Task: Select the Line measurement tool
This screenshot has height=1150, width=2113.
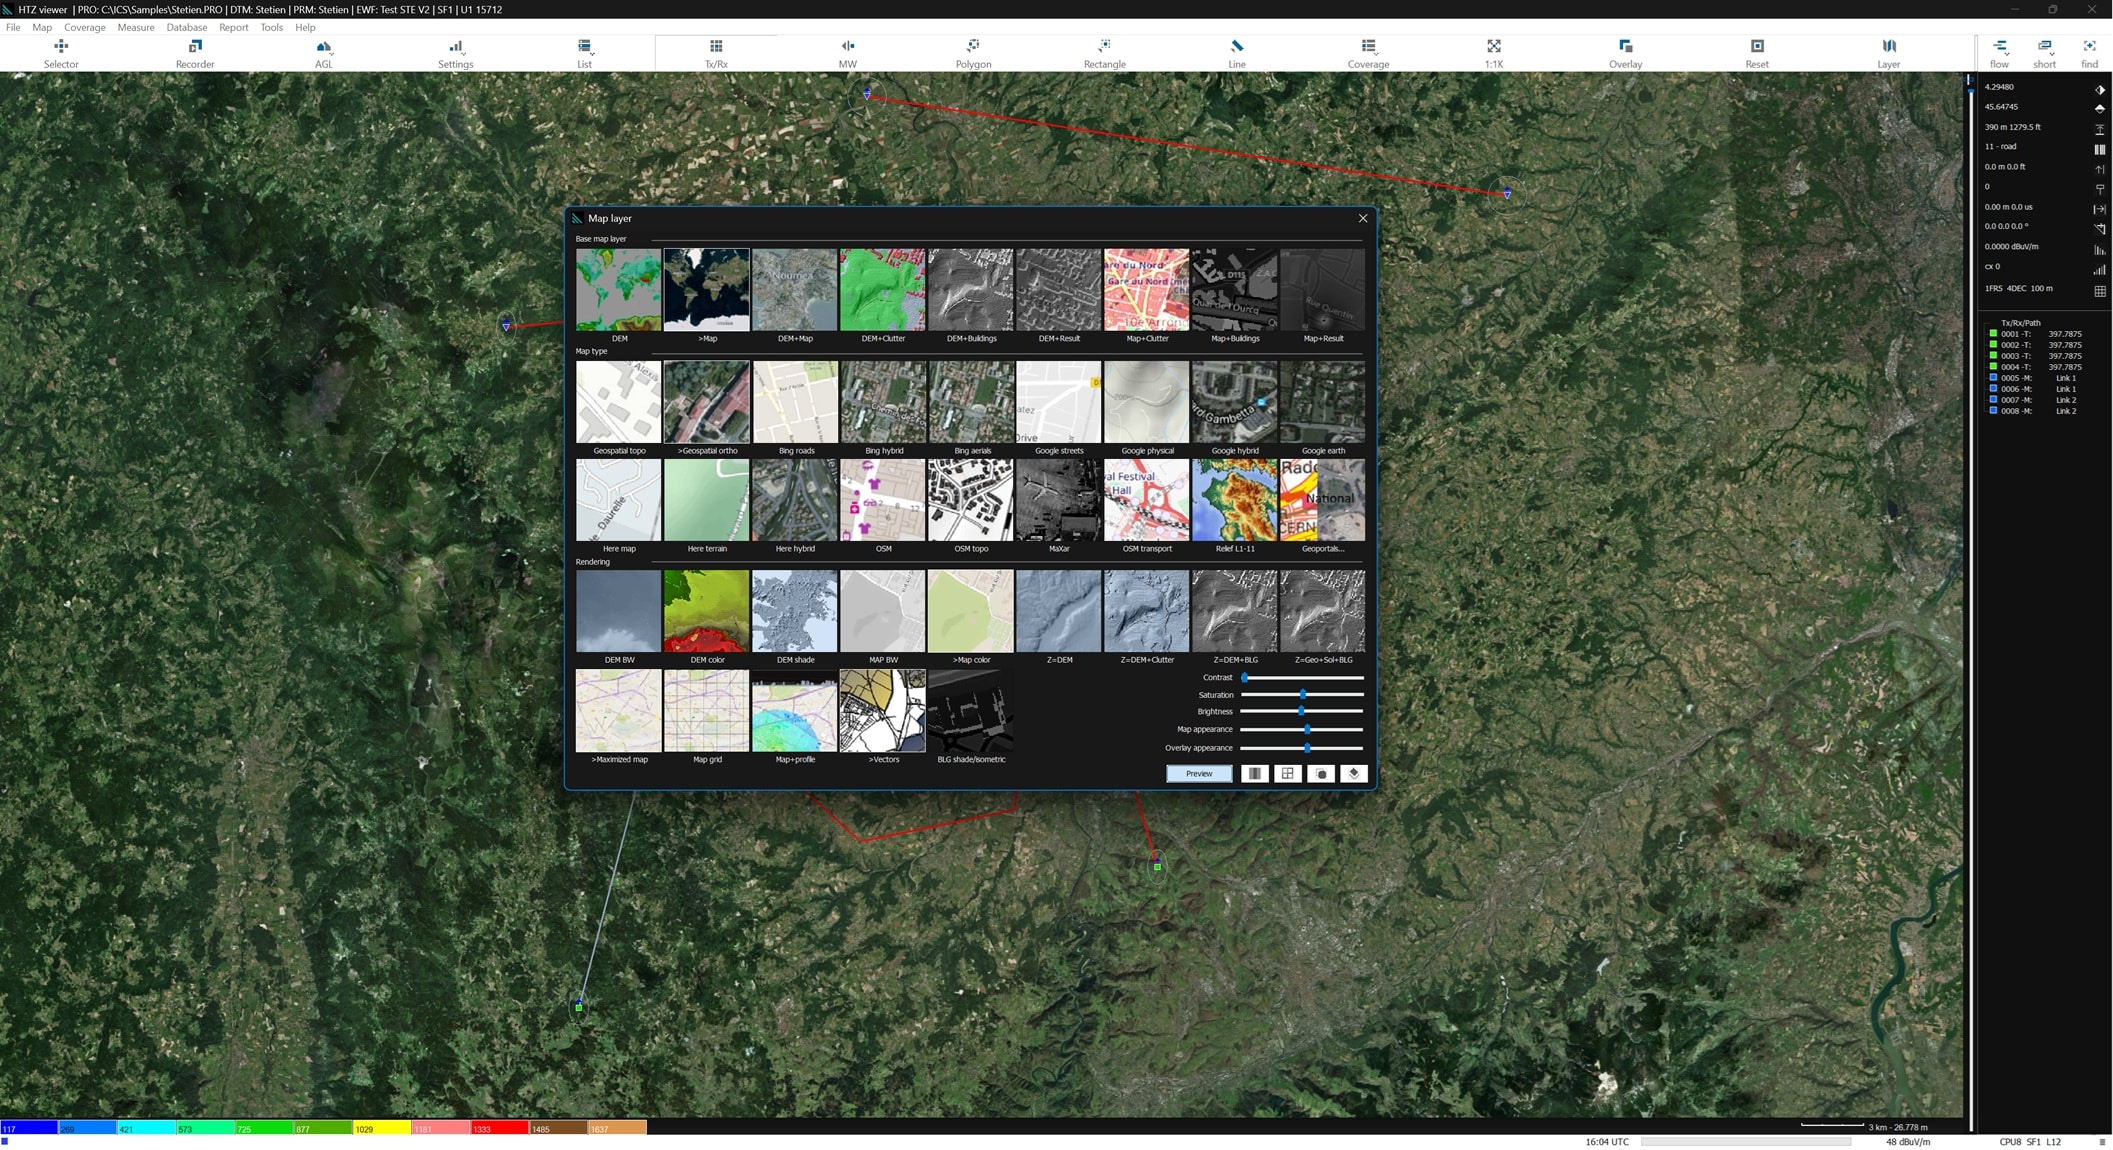Action: tap(1236, 52)
